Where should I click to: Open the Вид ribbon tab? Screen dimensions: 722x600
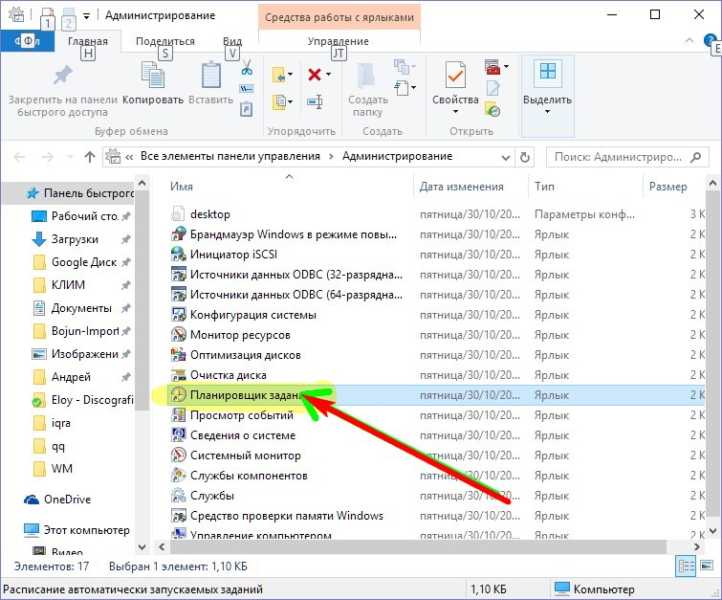point(233,41)
